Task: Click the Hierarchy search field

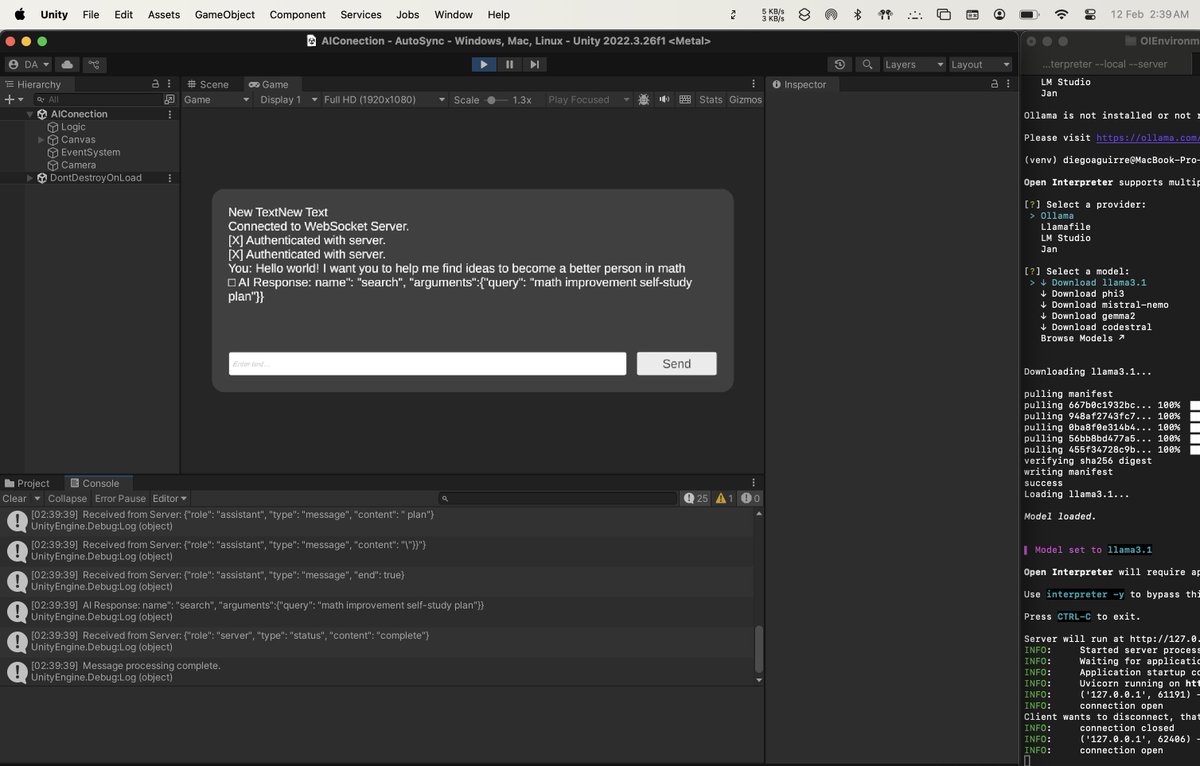Action: 100,100
